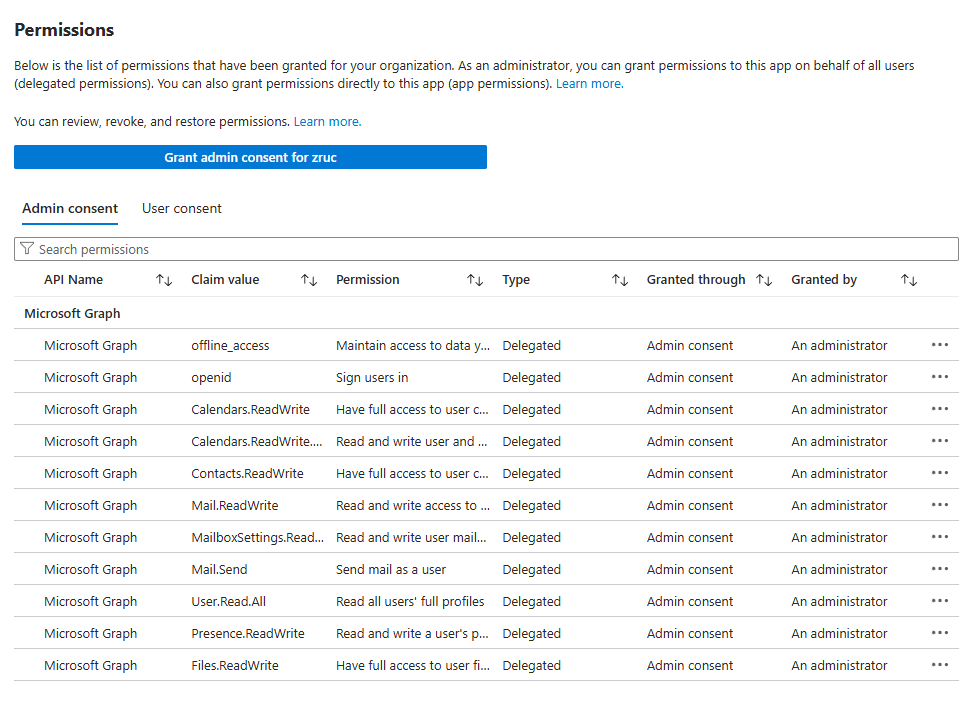974x701 pixels.
Task: Open Learn more link about revoking permissions
Action: [x=327, y=122]
